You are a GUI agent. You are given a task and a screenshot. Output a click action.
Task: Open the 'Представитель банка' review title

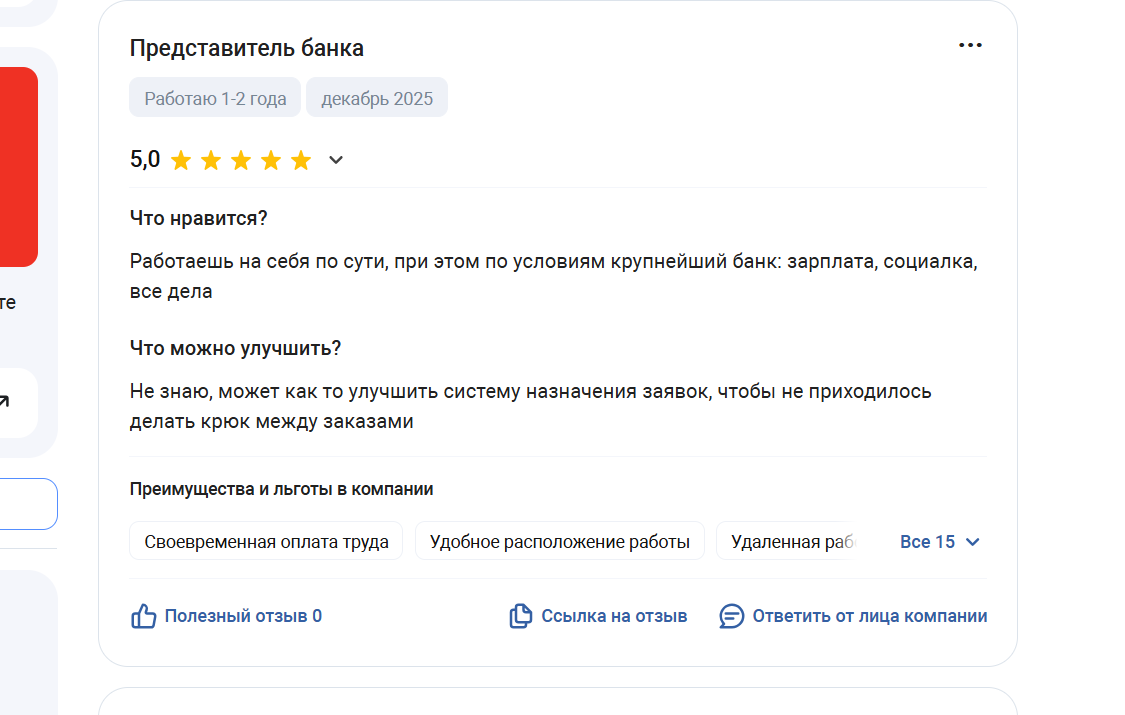(247, 48)
